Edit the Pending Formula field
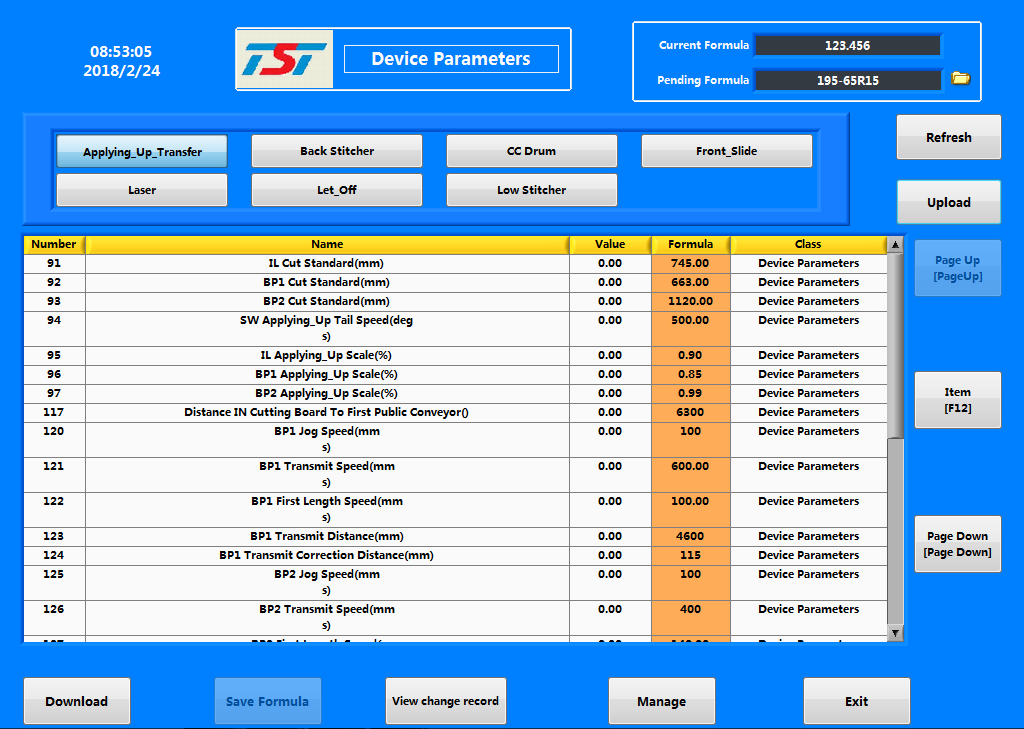Image resolution: width=1024 pixels, height=729 pixels. 846,80
